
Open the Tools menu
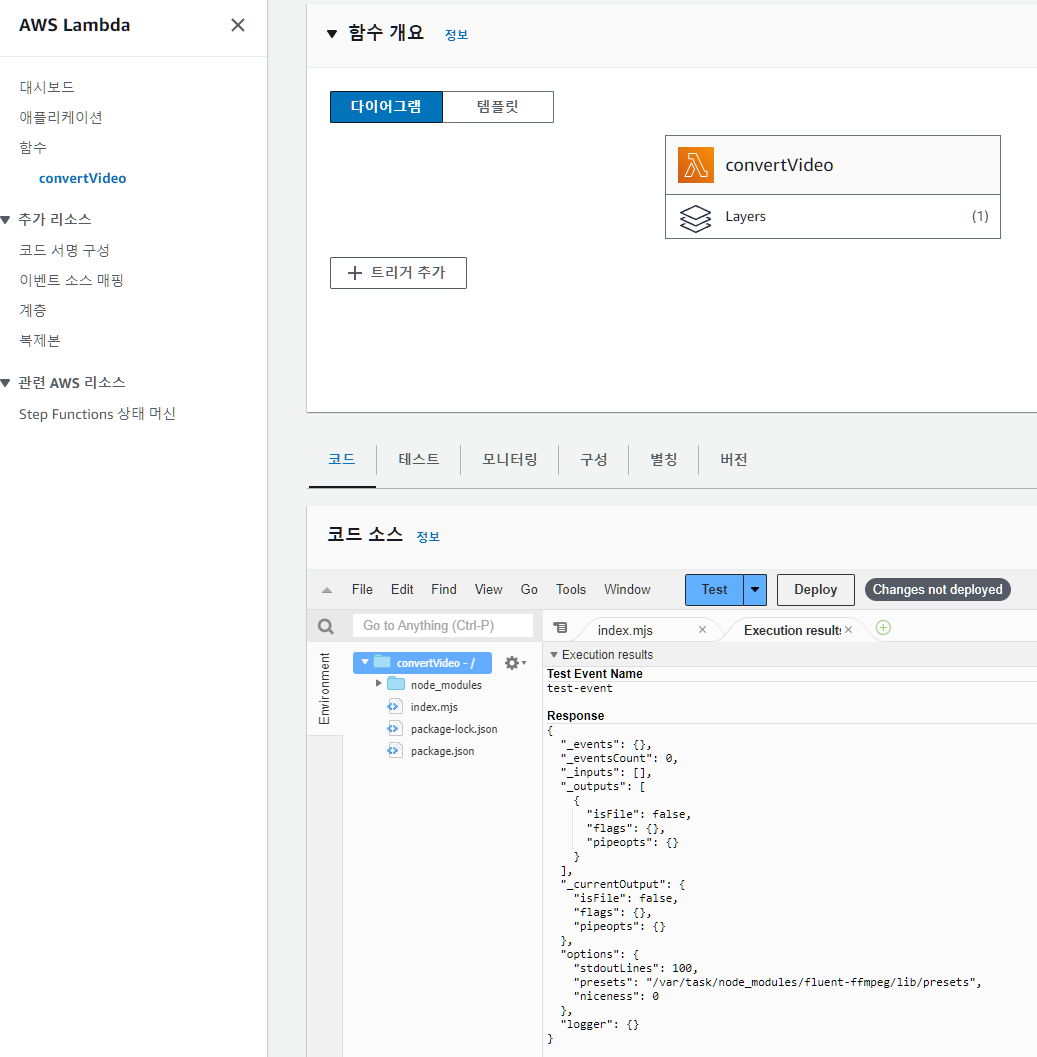coord(570,589)
